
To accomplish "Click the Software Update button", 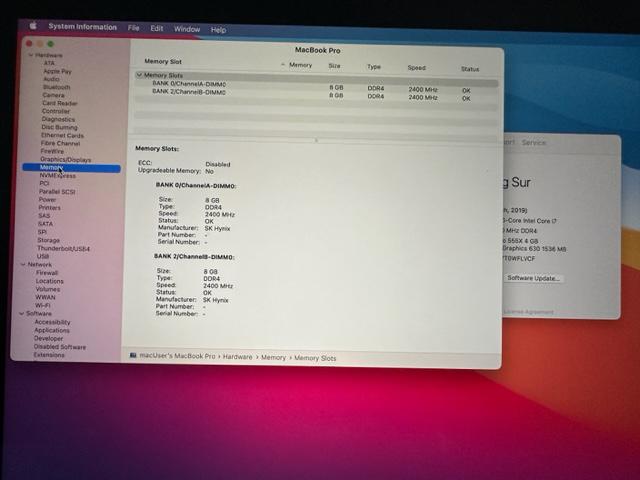I will [533, 278].
